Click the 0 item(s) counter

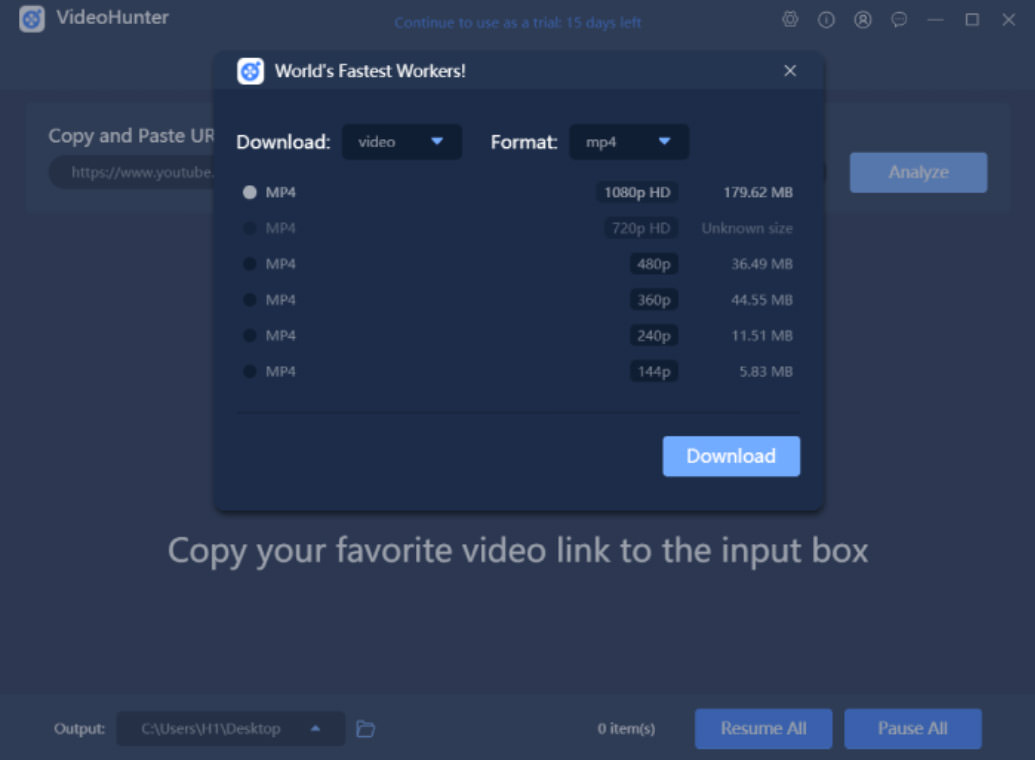coord(626,728)
